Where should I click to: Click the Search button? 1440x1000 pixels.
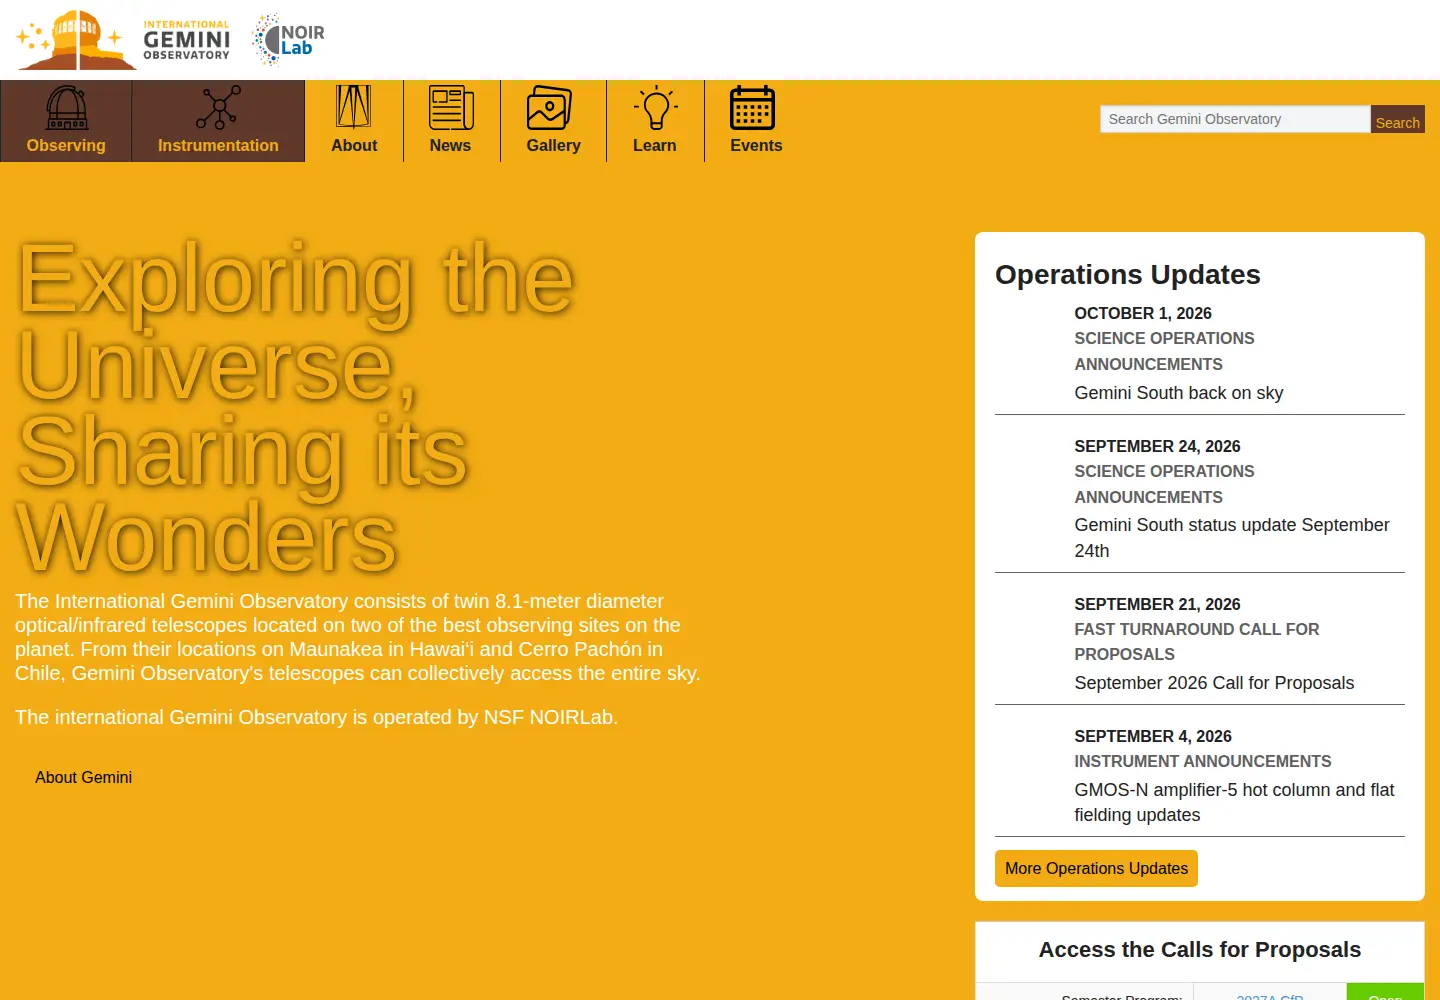[x=1397, y=119]
